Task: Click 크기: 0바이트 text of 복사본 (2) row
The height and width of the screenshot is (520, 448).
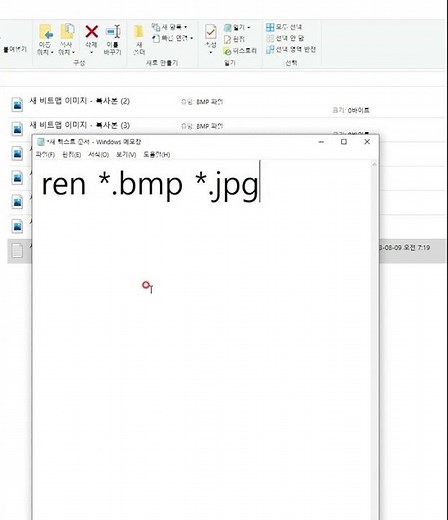Action: click(x=351, y=110)
